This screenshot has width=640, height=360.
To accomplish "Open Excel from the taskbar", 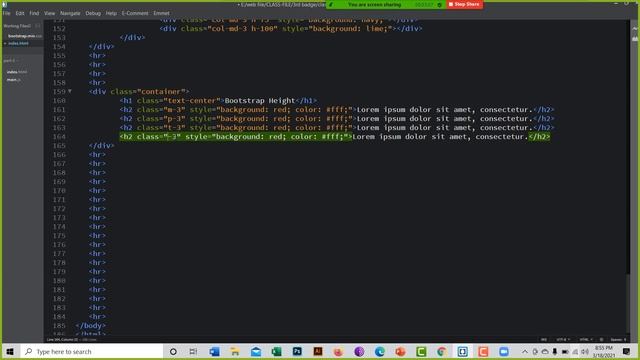I will [276, 351].
